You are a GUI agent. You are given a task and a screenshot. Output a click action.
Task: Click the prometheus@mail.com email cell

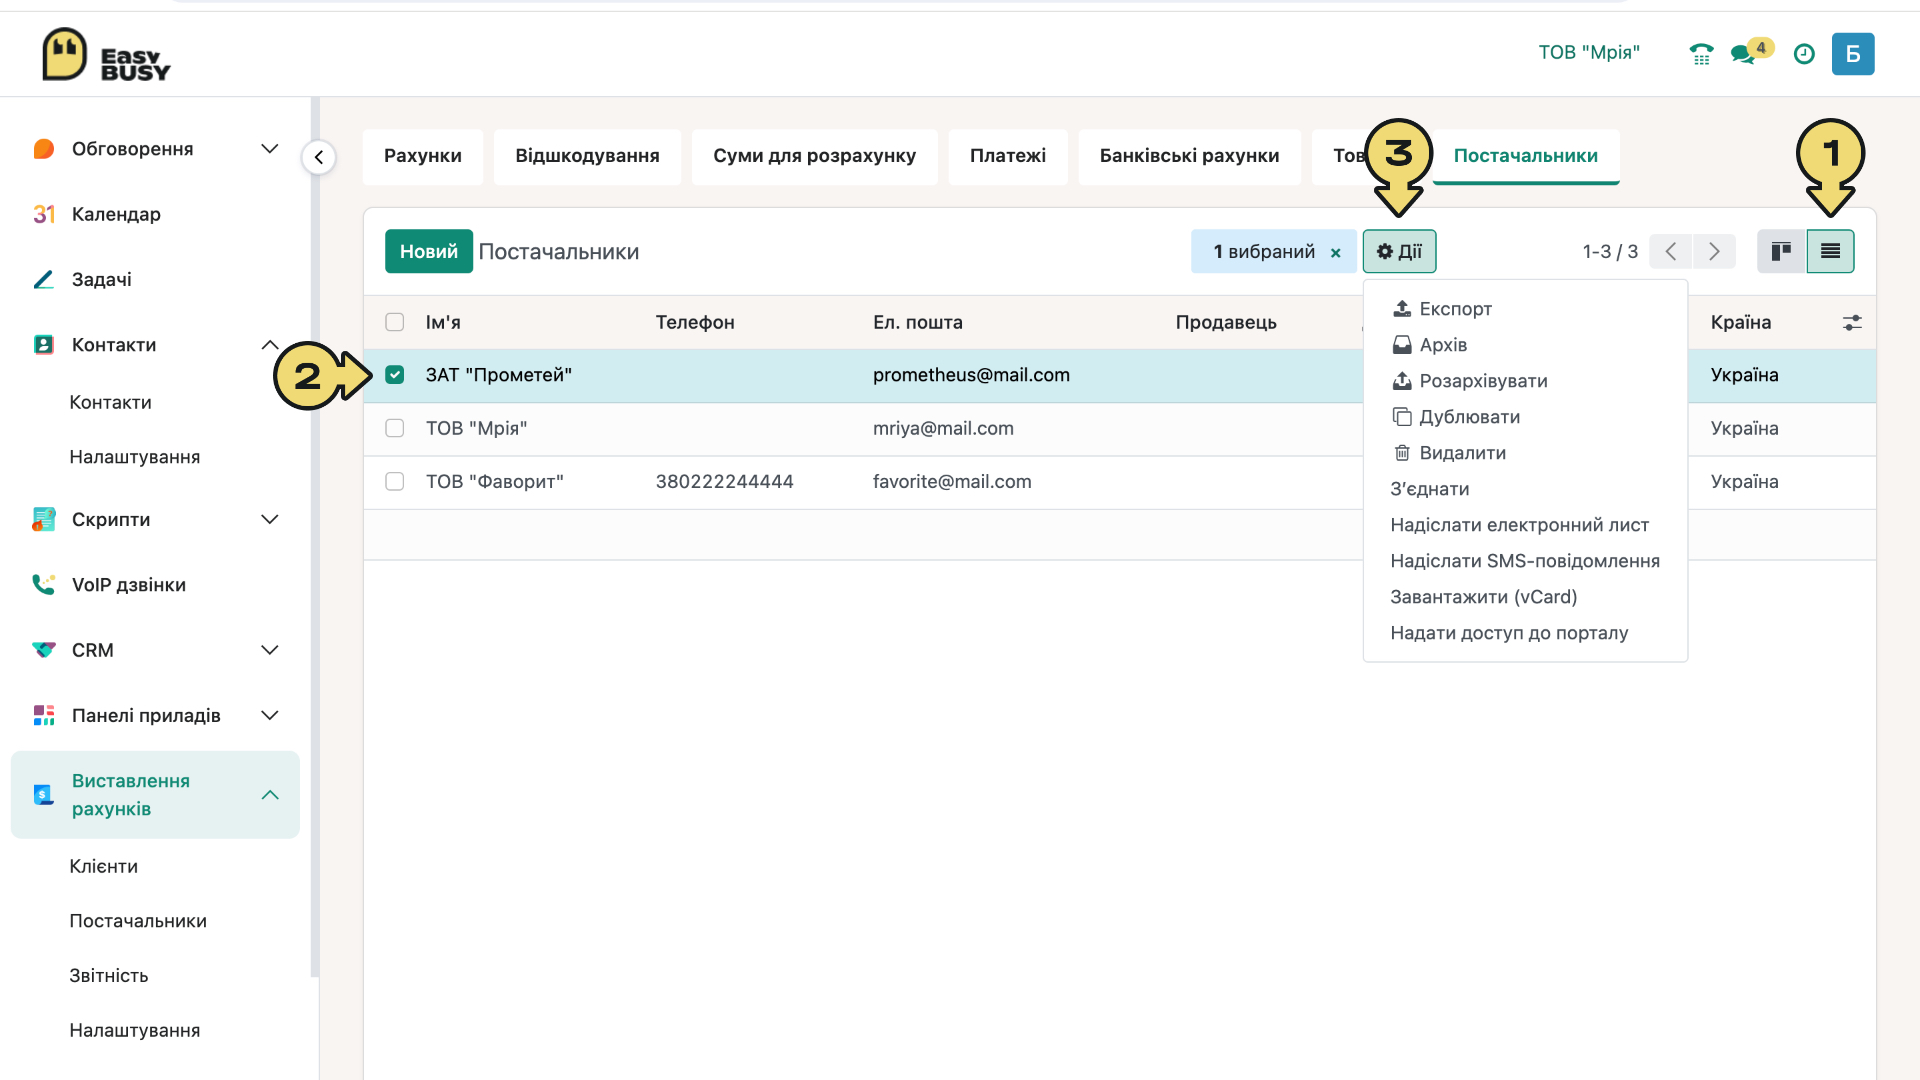[971, 375]
